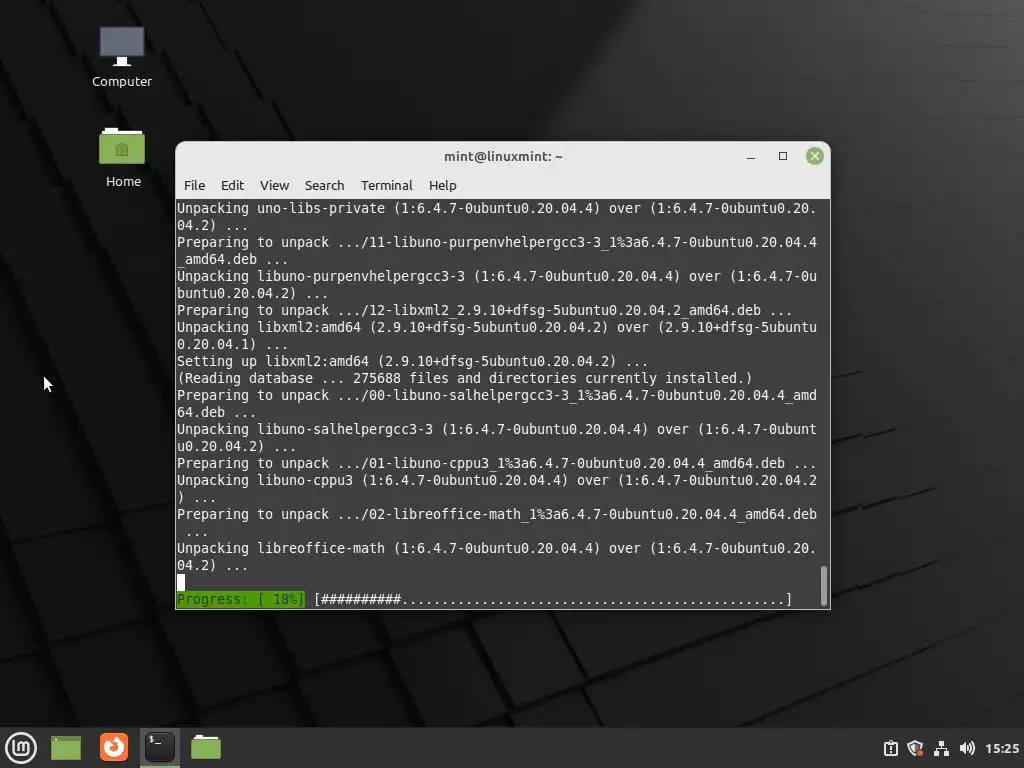Click the '01-libuno-cppu3' preparing line
The height and width of the screenshot is (768, 1024).
click(496, 463)
